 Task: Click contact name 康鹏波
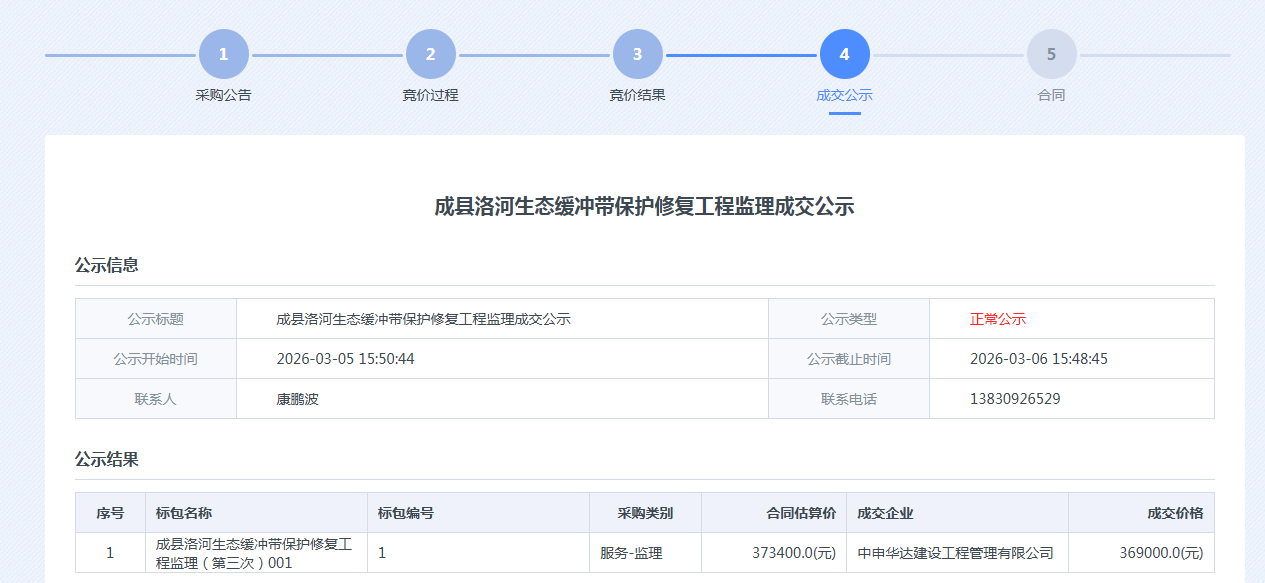[297, 399]
